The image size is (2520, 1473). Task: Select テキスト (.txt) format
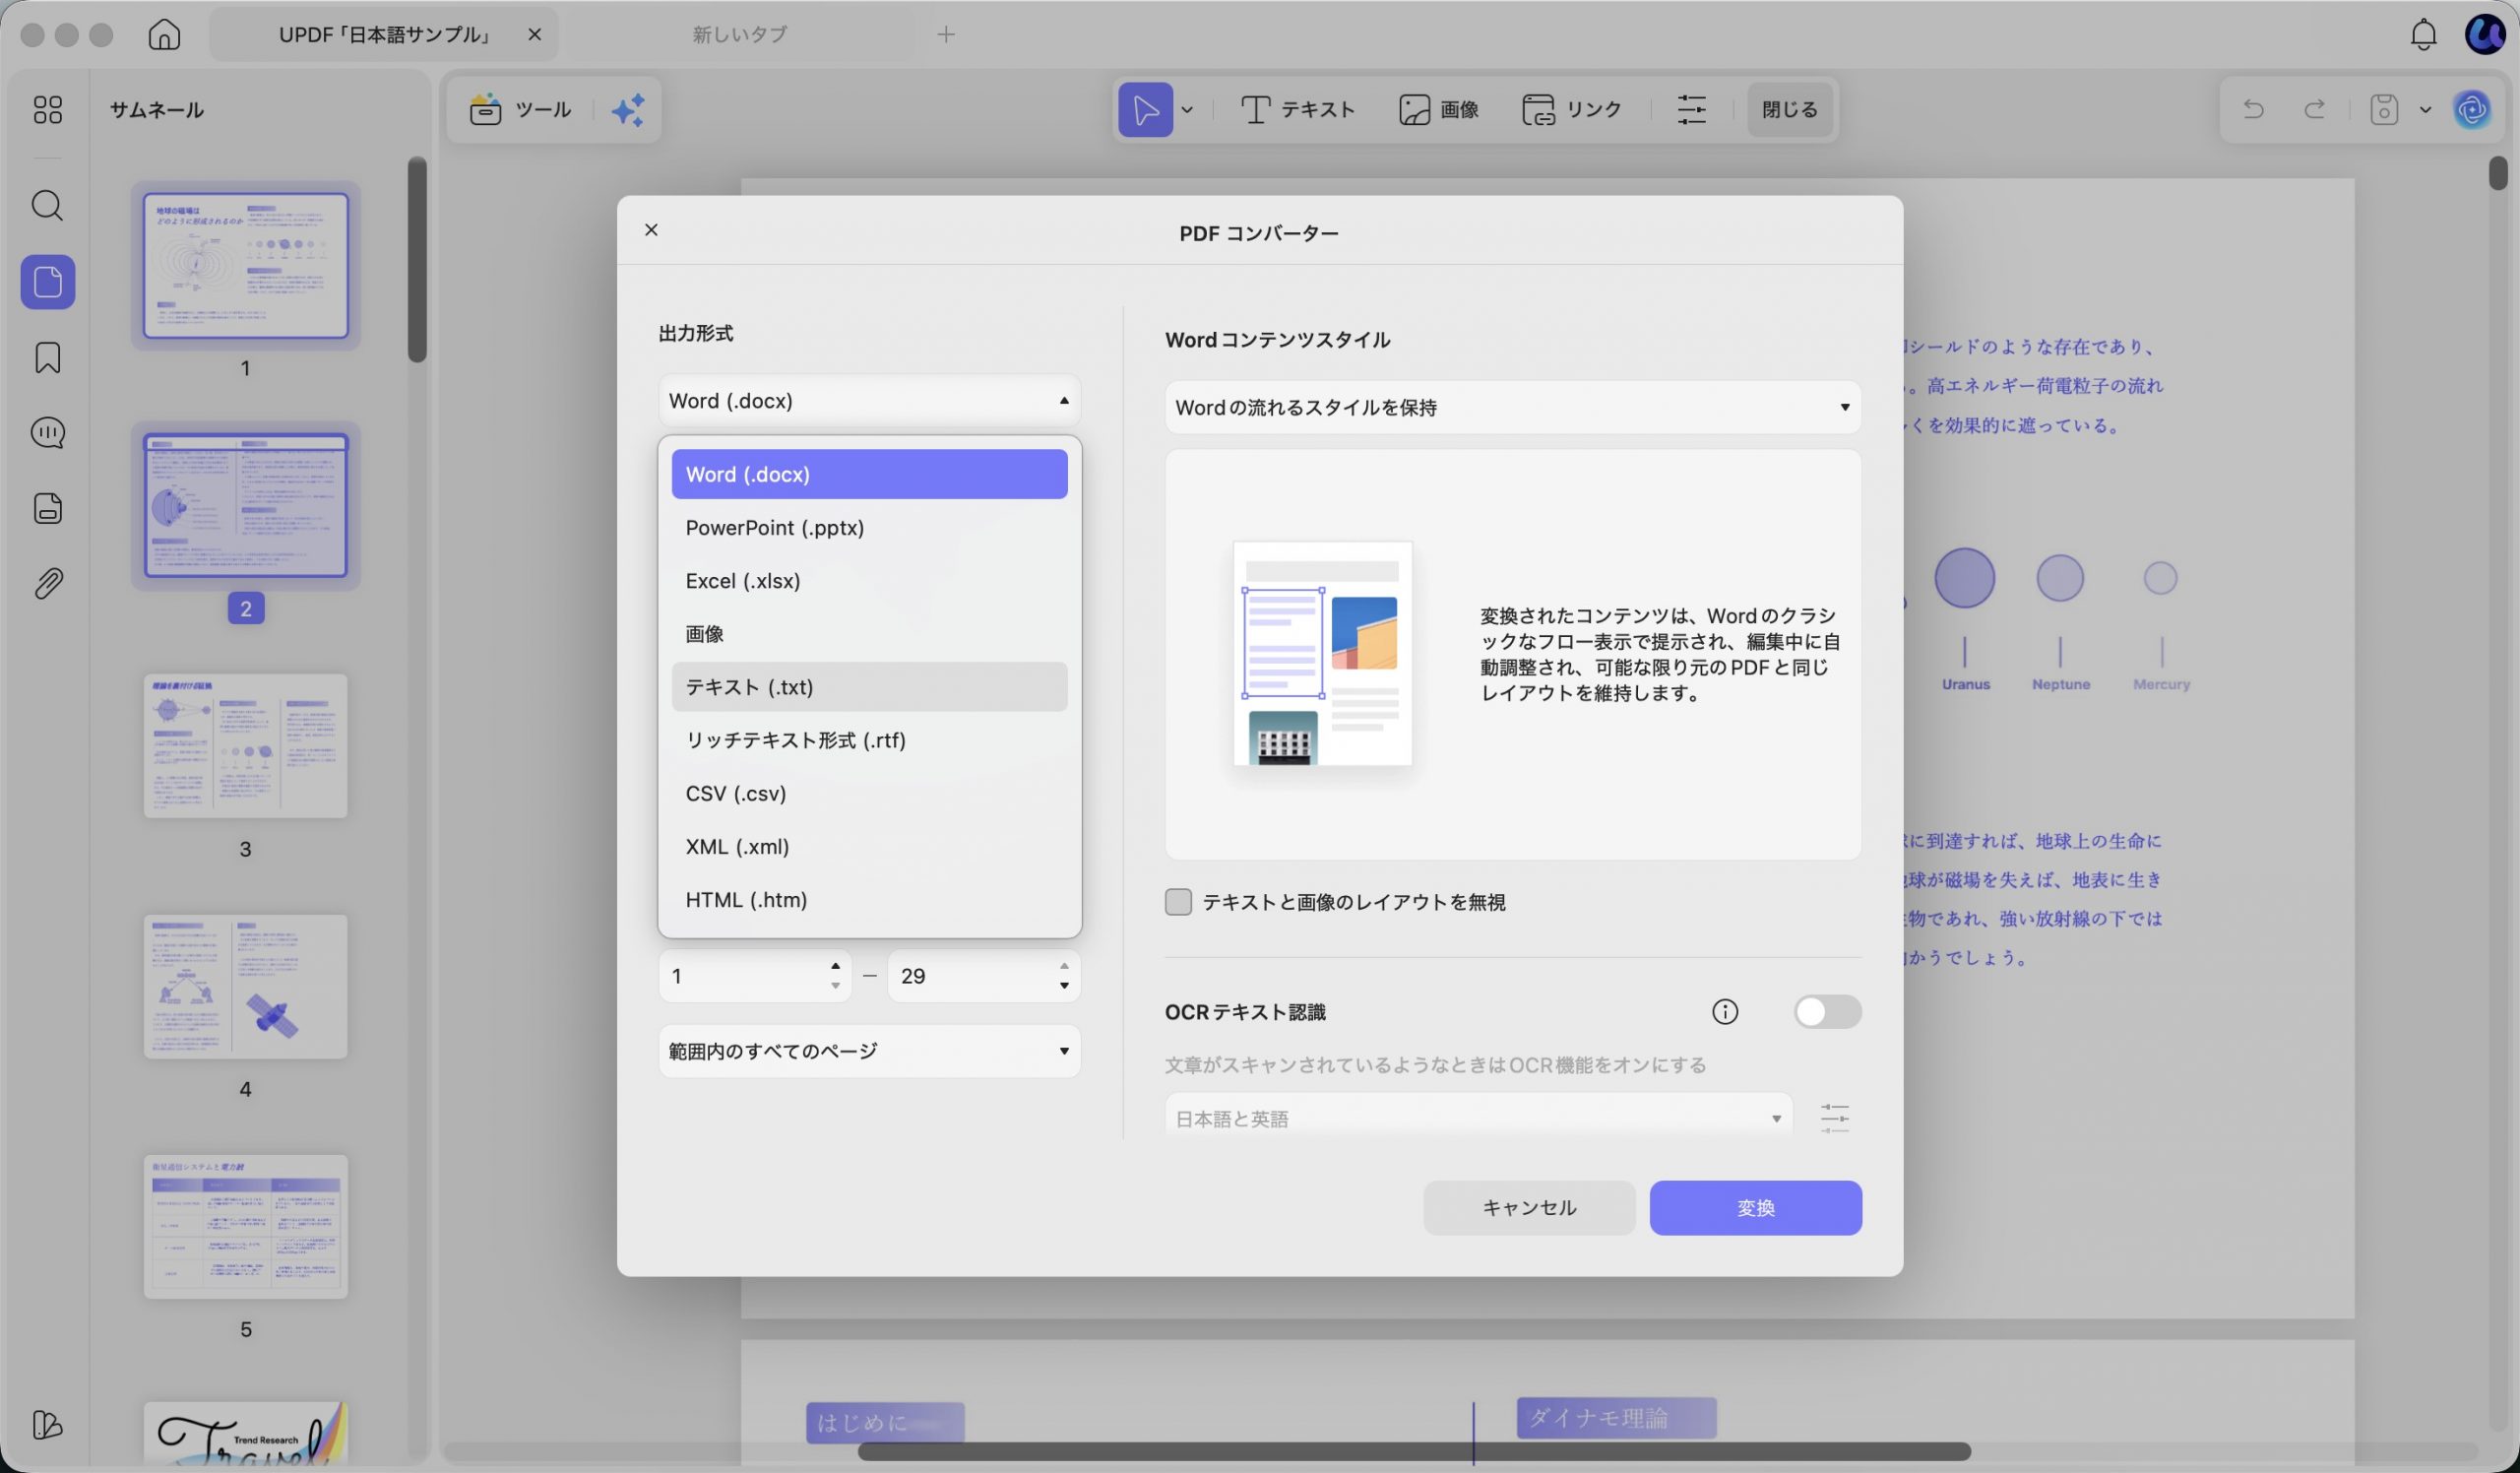pyautogui.click(x=869, y=687)
